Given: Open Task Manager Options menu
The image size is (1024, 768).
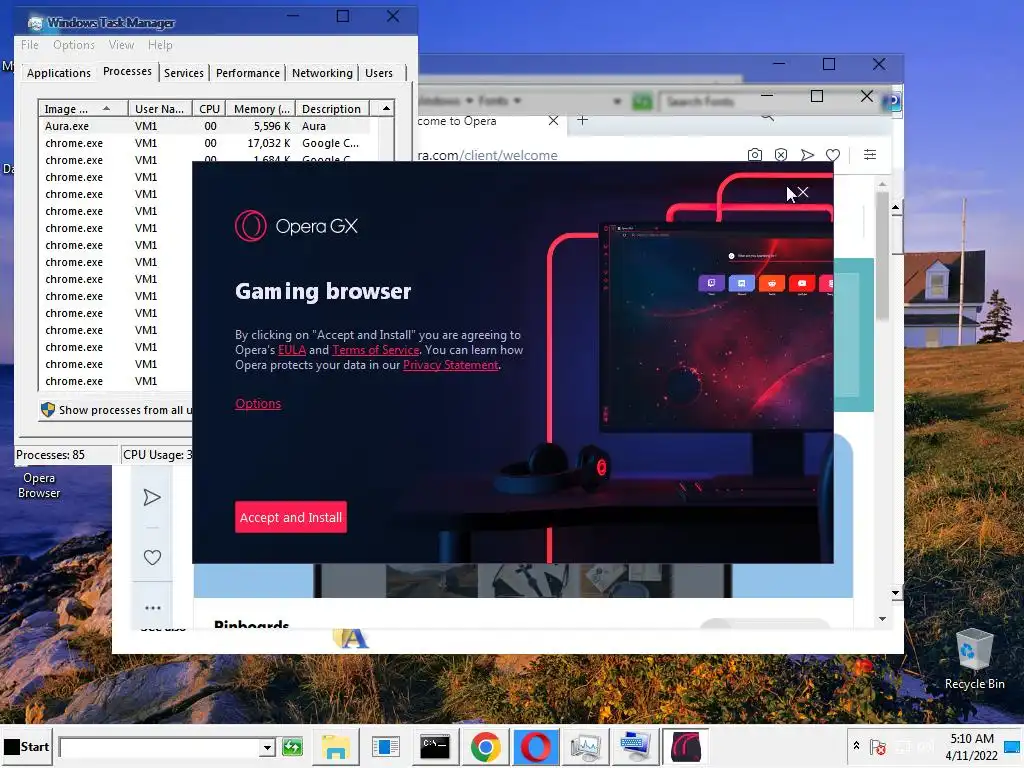Looking at the screenshot, I should 74,45.
